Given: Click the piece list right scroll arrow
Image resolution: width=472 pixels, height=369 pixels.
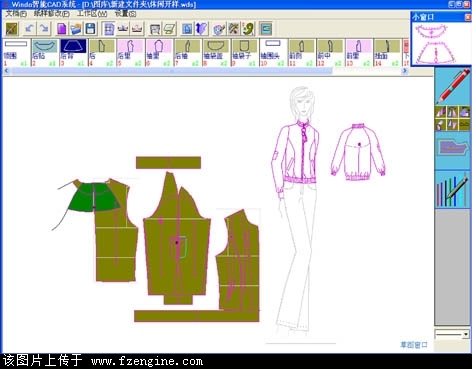Looking at the screenshot, I should click(x=405, y=71).
